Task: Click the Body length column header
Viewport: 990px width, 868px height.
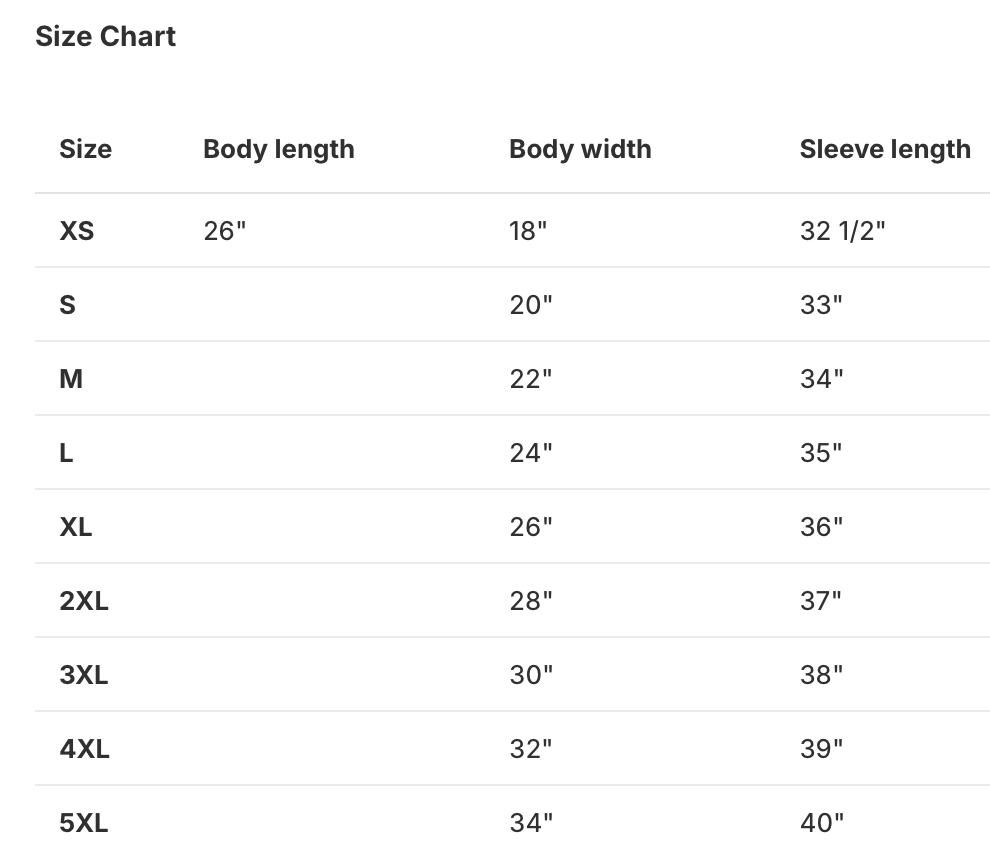Action: click(278, 149)
